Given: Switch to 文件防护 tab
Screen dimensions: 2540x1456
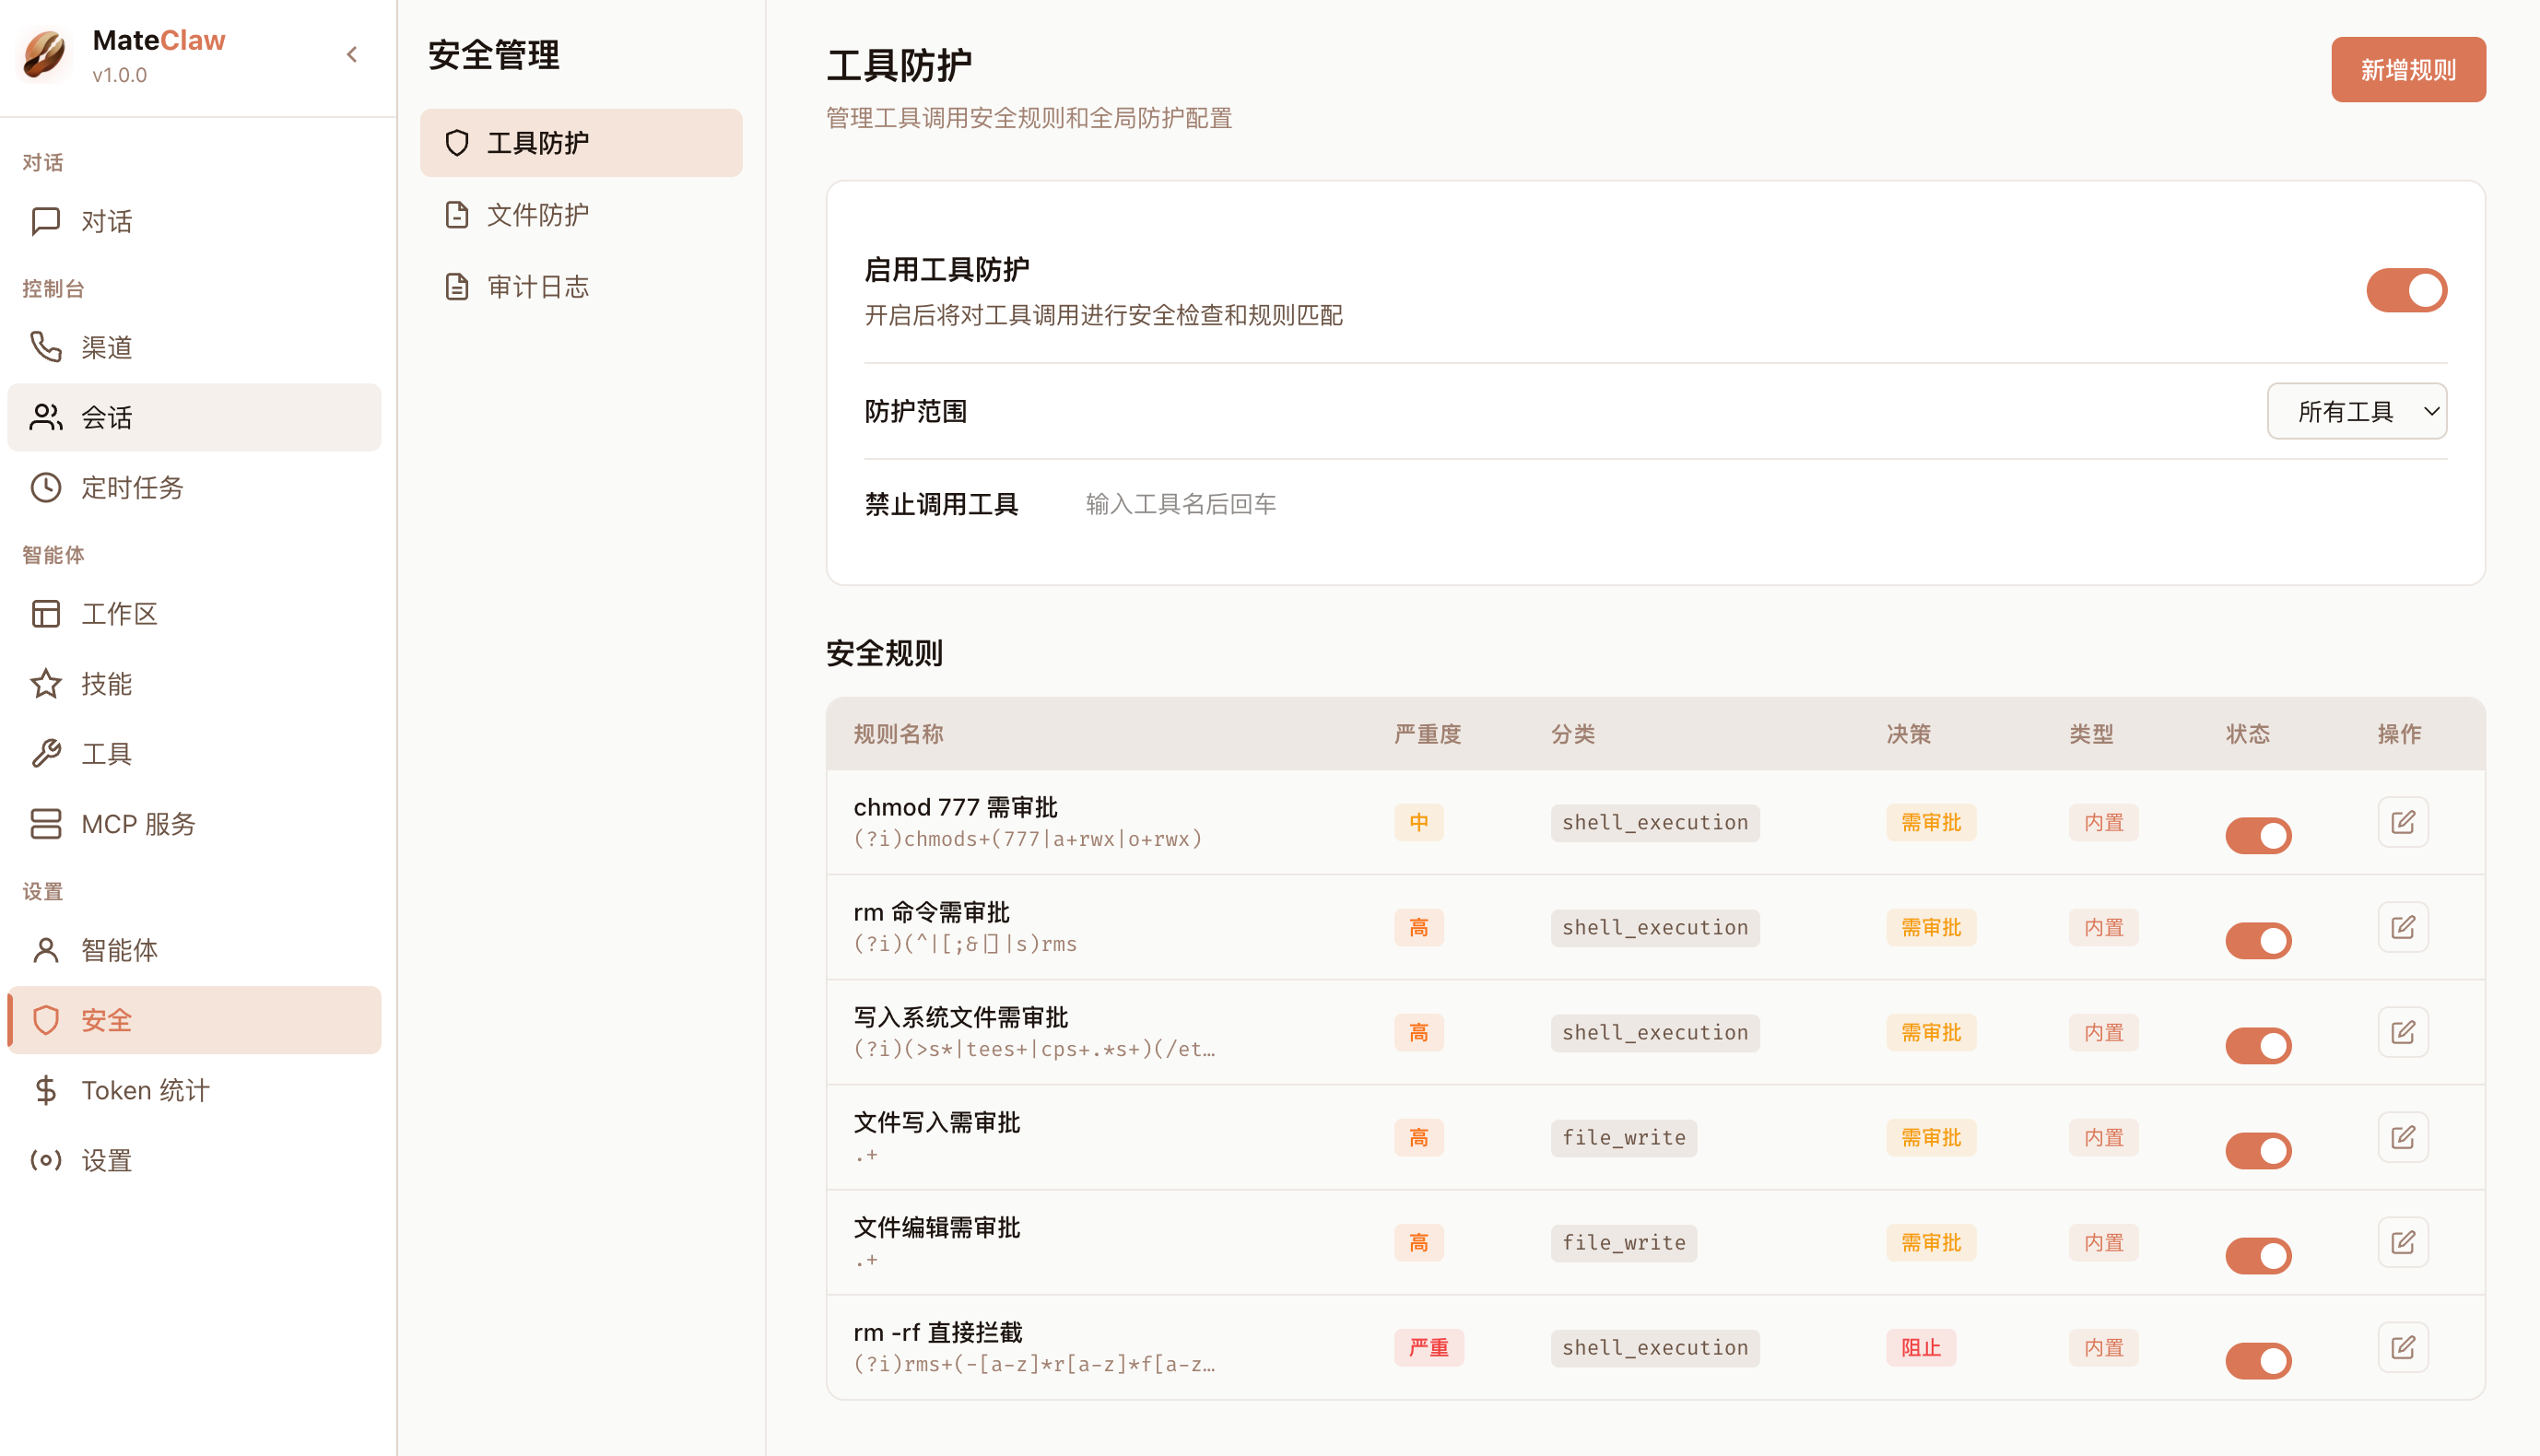Looking at the screenshot, I should (x=538, y=214).
